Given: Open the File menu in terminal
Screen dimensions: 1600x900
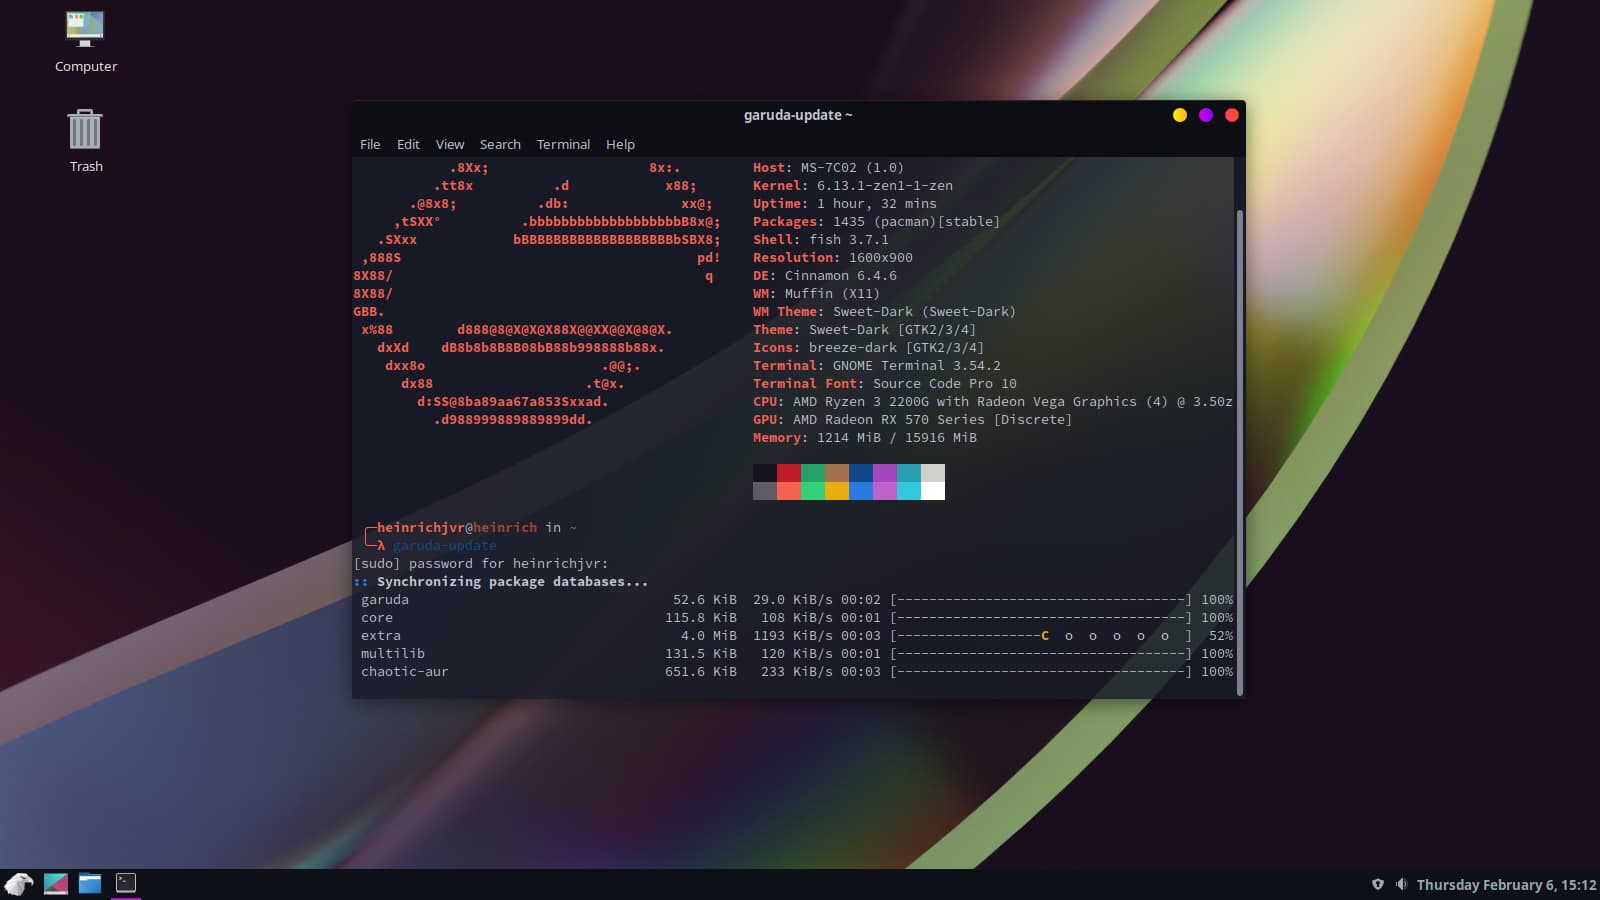Looking at the screenshot, I should click(370, 144).
